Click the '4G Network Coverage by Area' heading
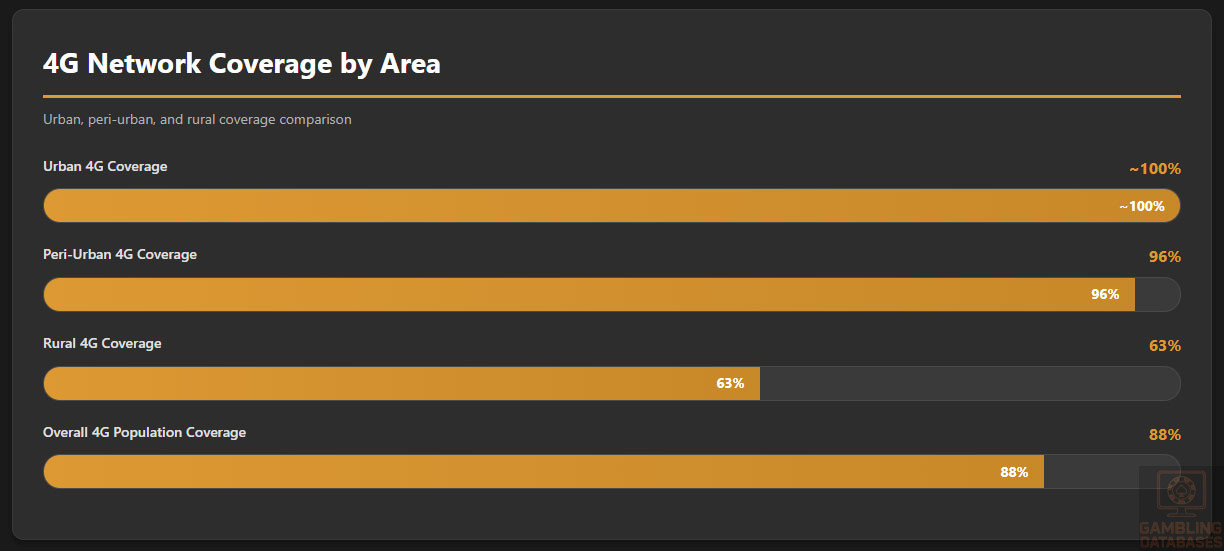This screenshot has width=1224, height=551. click(x=242, y=64)
